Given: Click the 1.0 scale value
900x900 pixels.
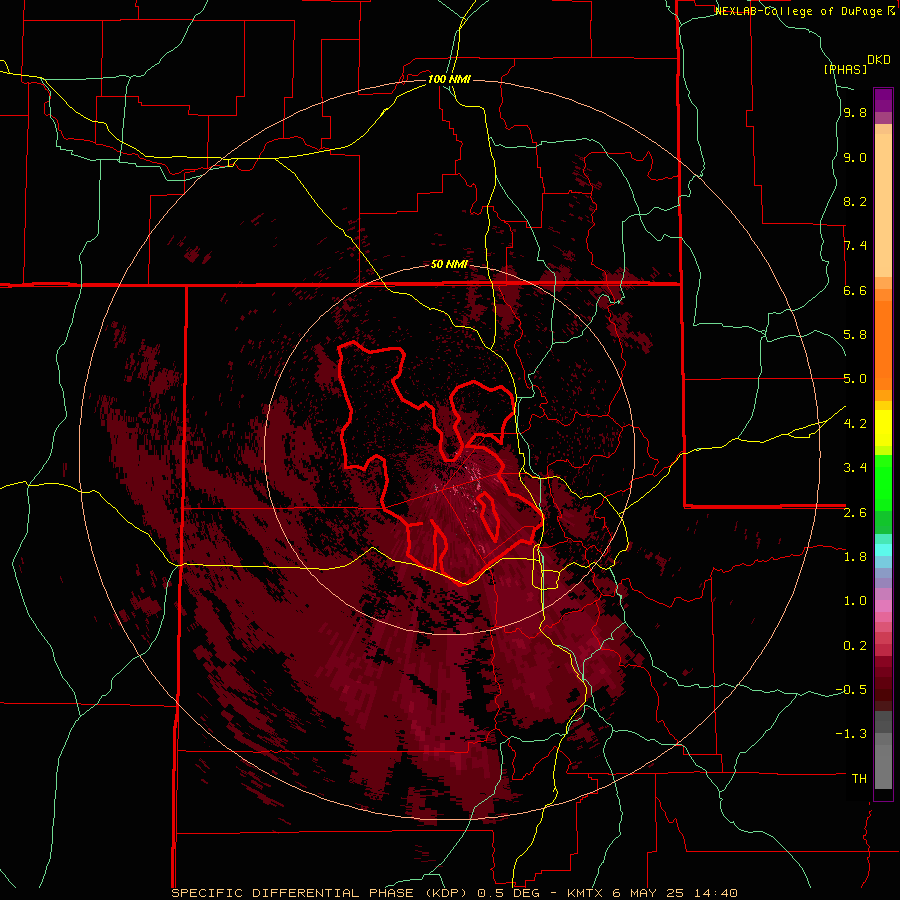Looking at the screenshot, I should pos(855,600).
